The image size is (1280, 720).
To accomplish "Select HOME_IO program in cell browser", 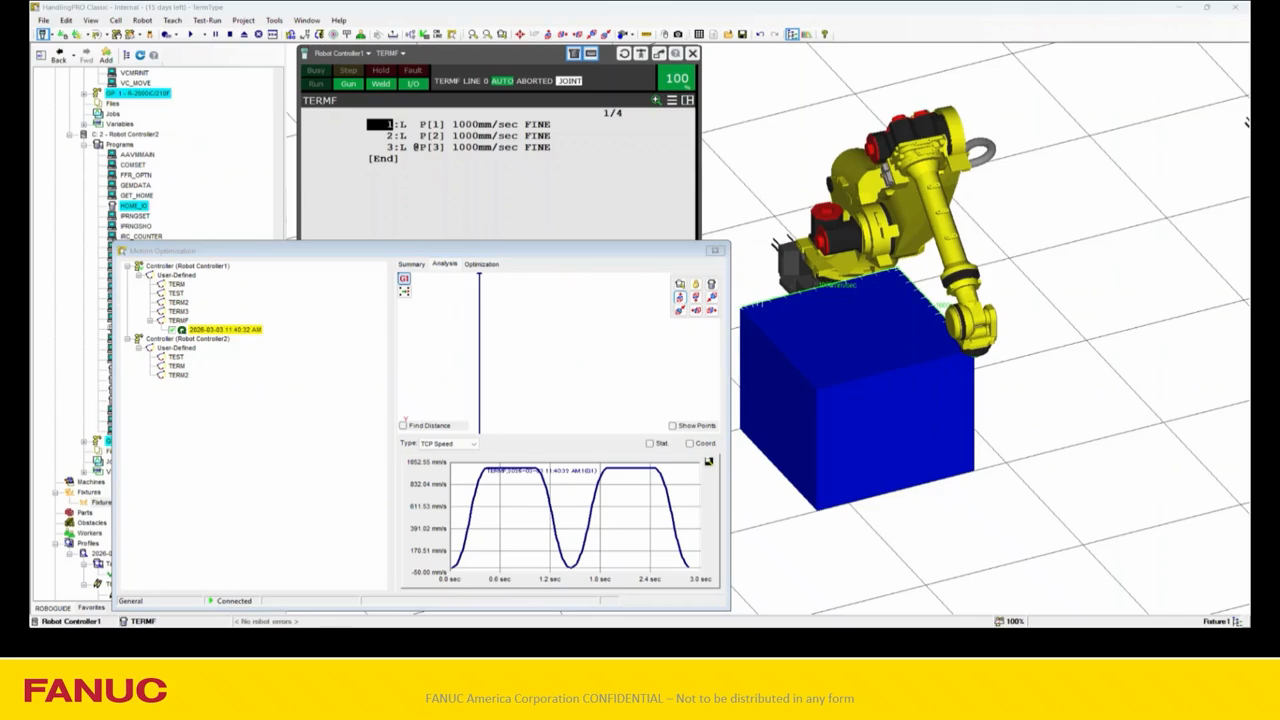I will tap(133, 206).
